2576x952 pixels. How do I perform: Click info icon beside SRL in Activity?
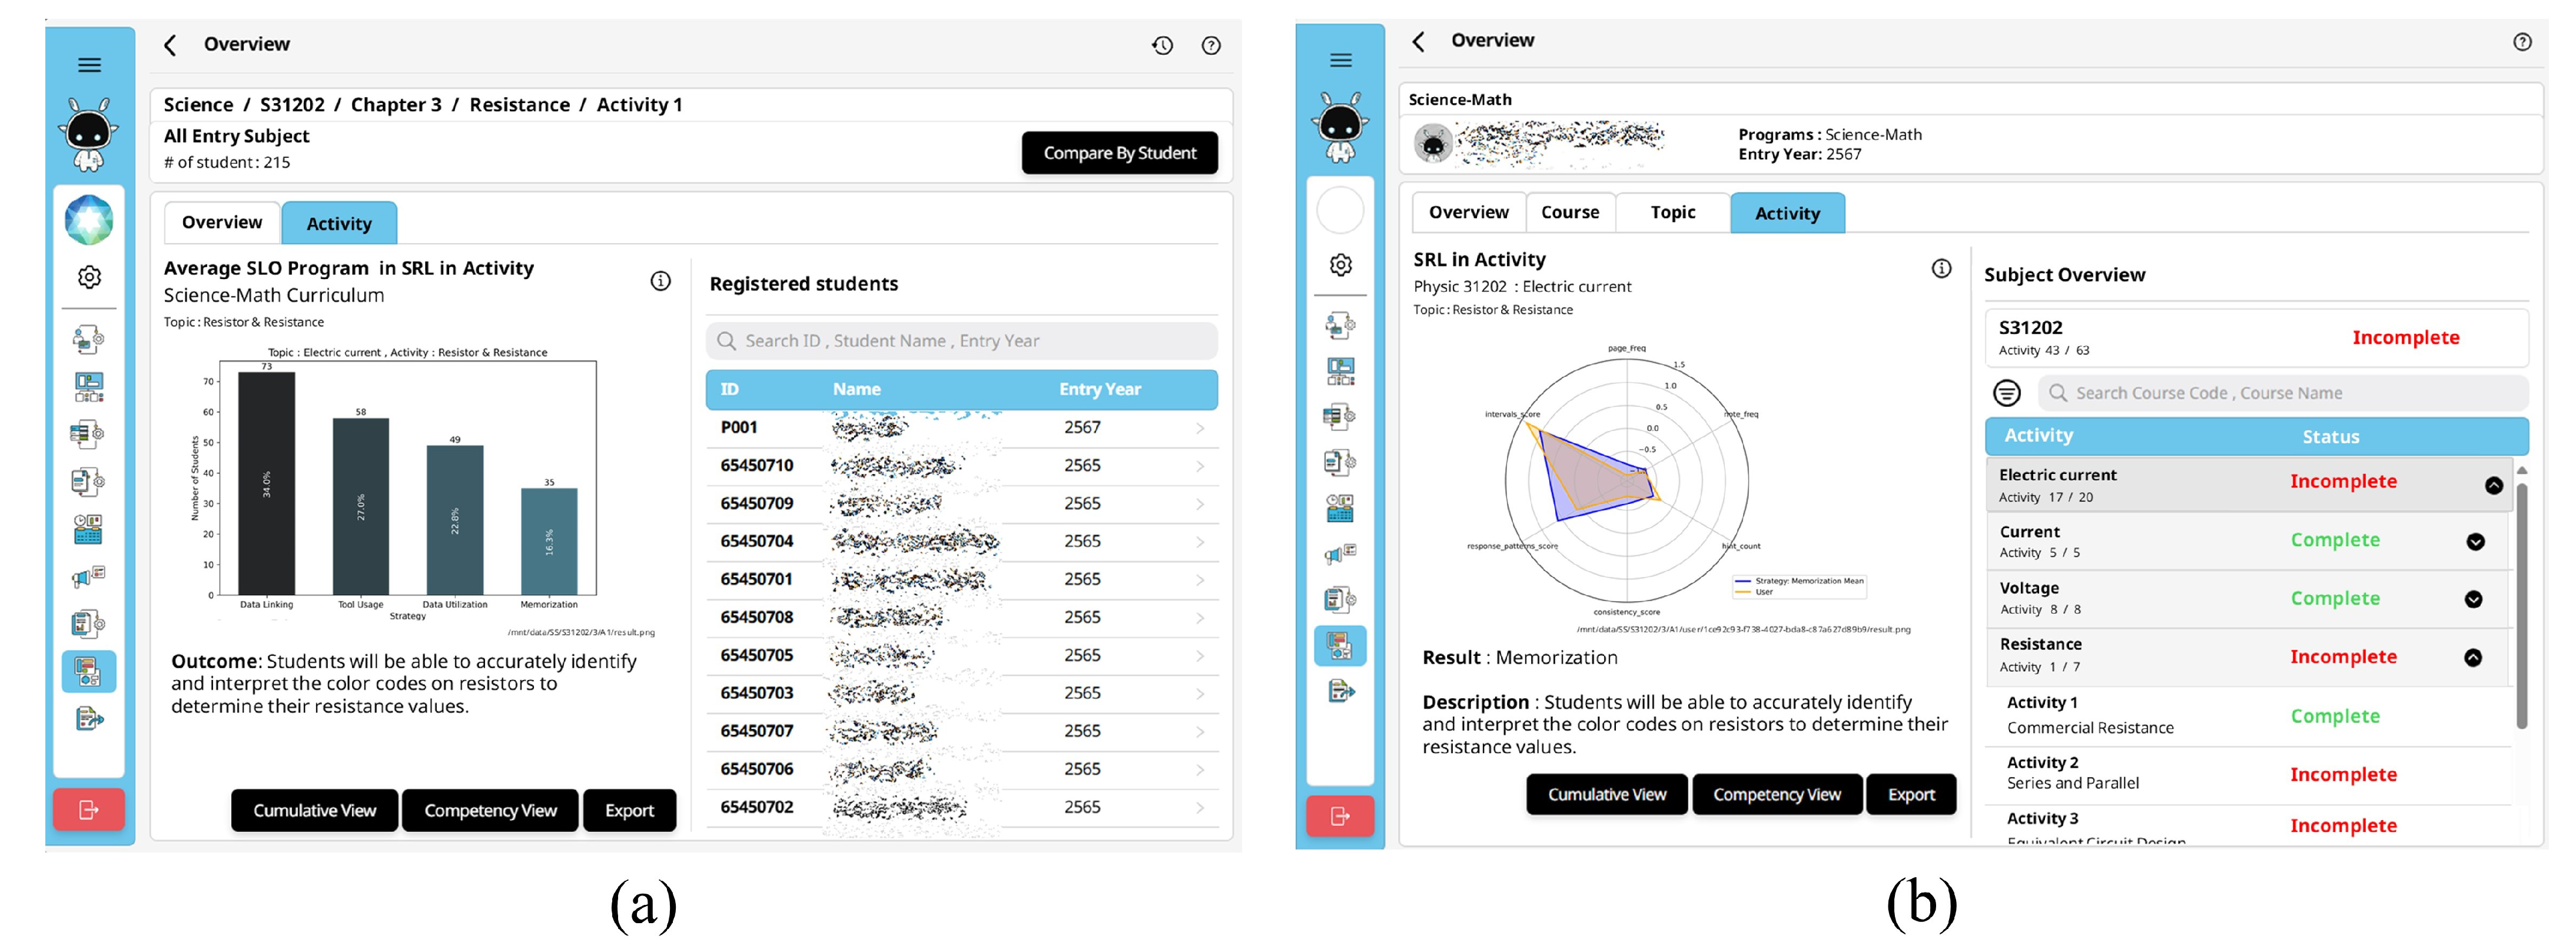click(1941, 268)
